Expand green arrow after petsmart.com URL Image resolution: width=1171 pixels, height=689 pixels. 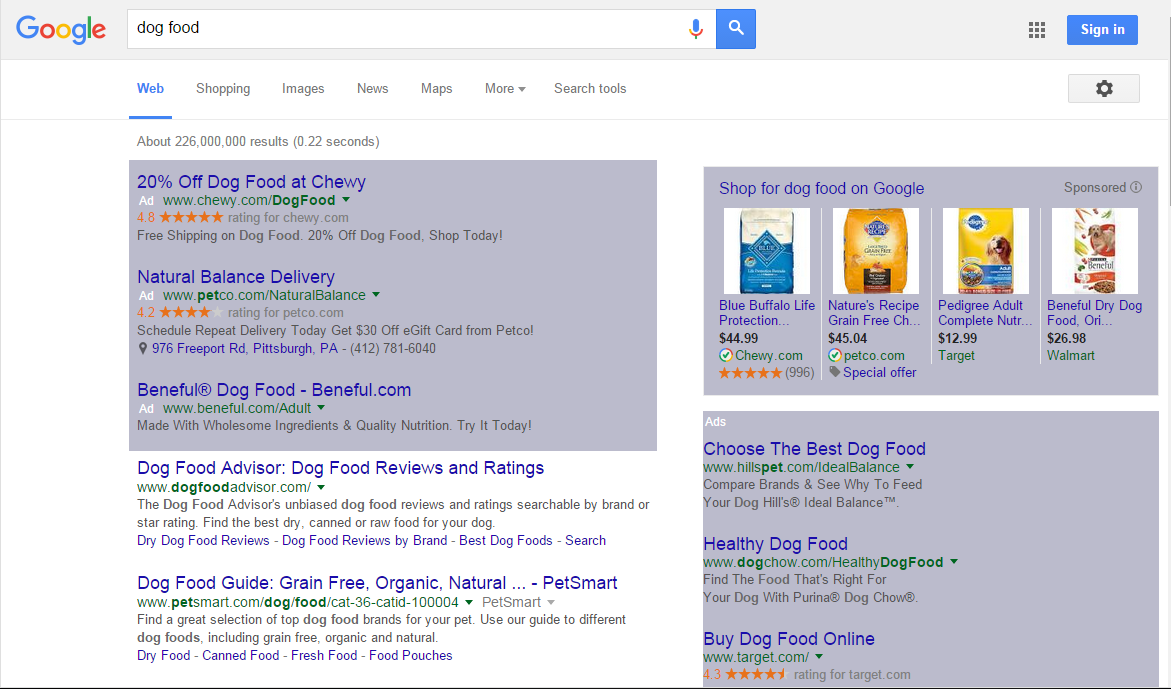point(469,602)
